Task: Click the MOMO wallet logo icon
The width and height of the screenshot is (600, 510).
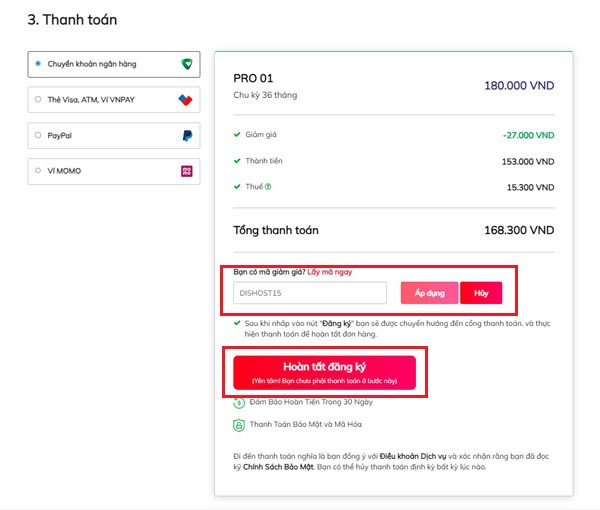Action: click(x=187, y=171)
